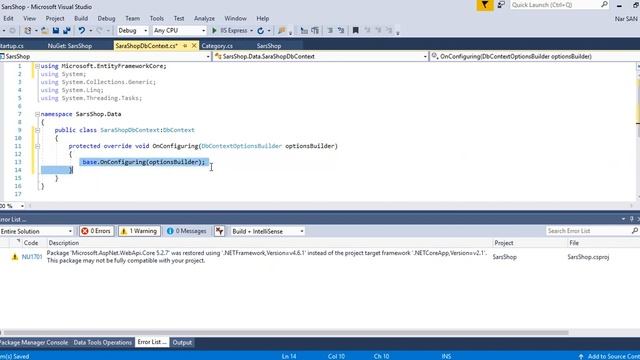Open the undo history dropdown arrow
Screen dimensions: 640x360
click(x=90, y=31)
